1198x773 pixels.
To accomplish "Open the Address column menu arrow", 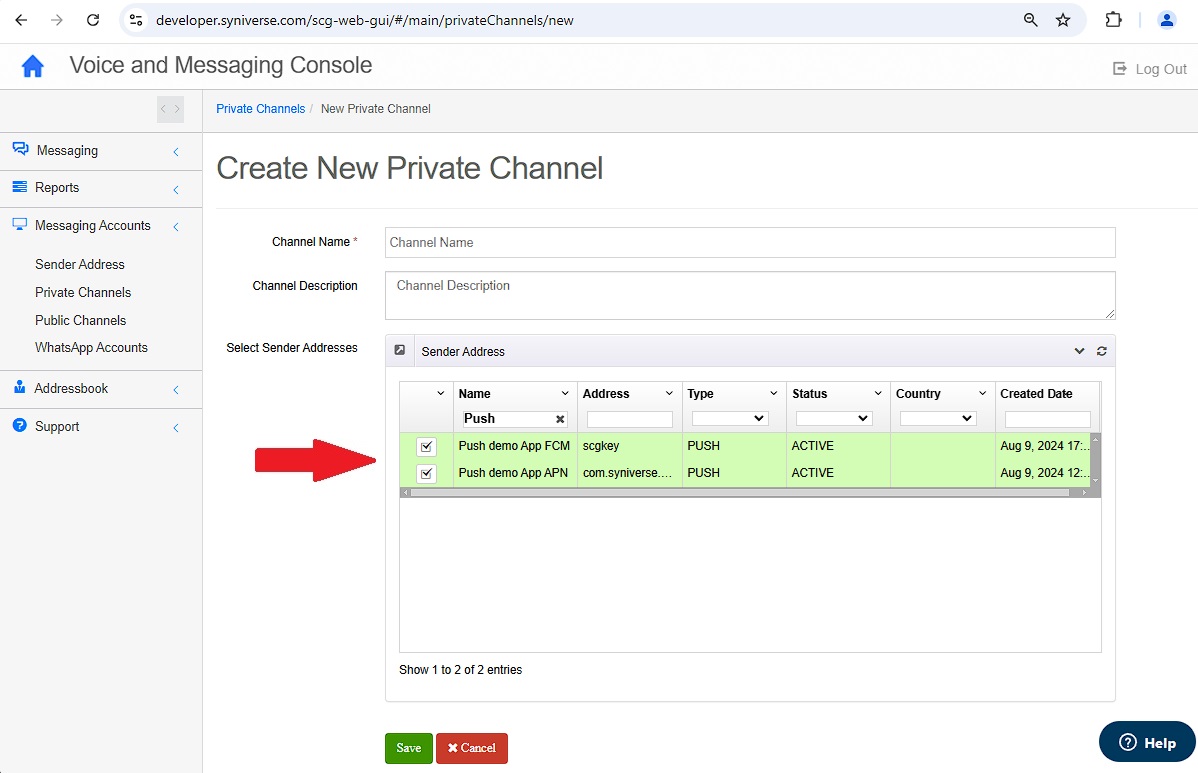I will (x=669, y=393).
